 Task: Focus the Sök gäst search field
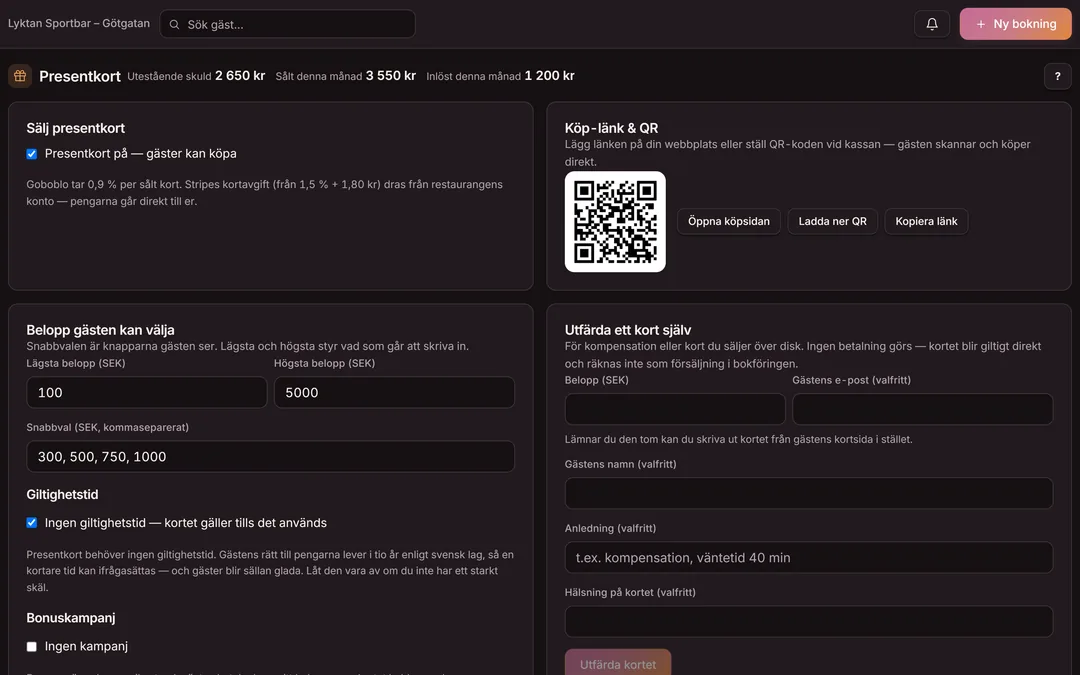point(287,24)
